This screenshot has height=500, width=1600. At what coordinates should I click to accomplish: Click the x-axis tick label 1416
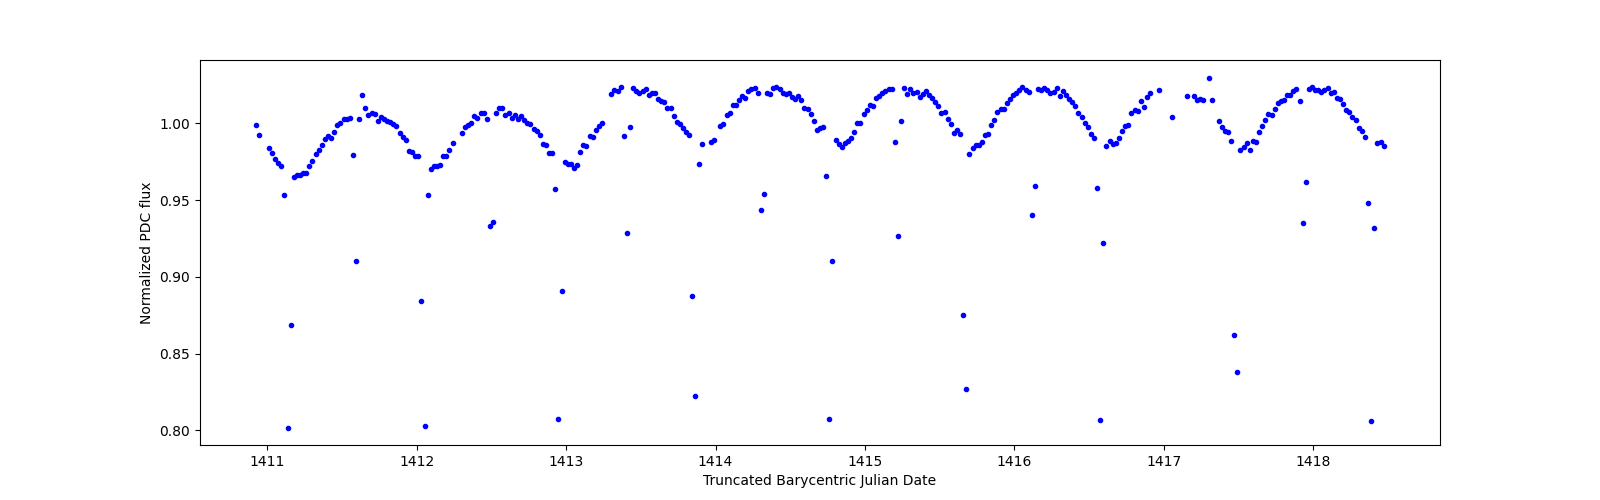click(x=1014, y=462)
